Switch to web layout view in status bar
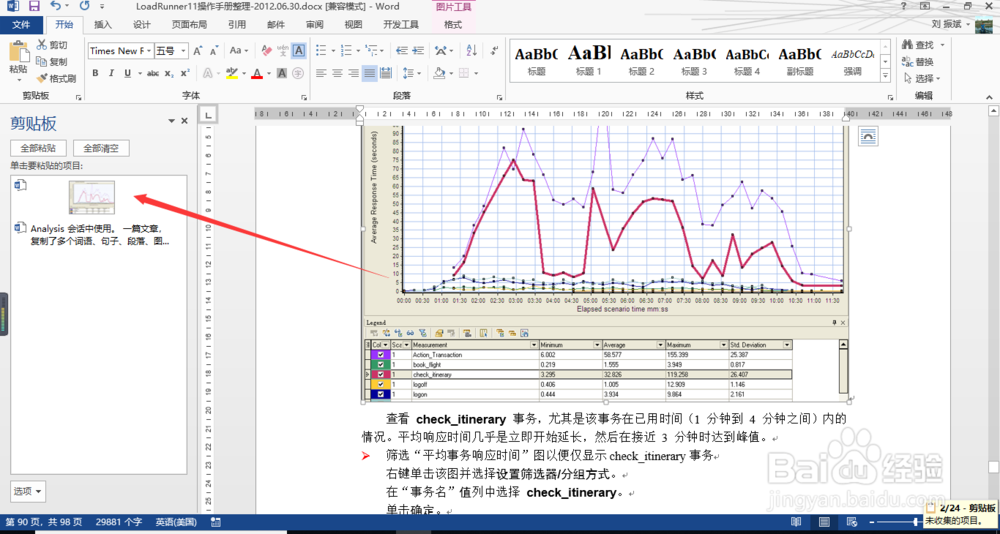Screen dimensions: 1000x534 (853, 522)
